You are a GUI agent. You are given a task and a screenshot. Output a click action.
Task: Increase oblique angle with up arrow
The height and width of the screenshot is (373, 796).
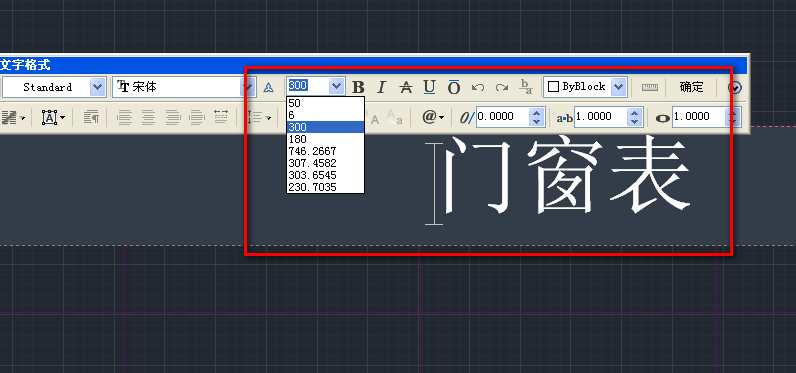537,113
